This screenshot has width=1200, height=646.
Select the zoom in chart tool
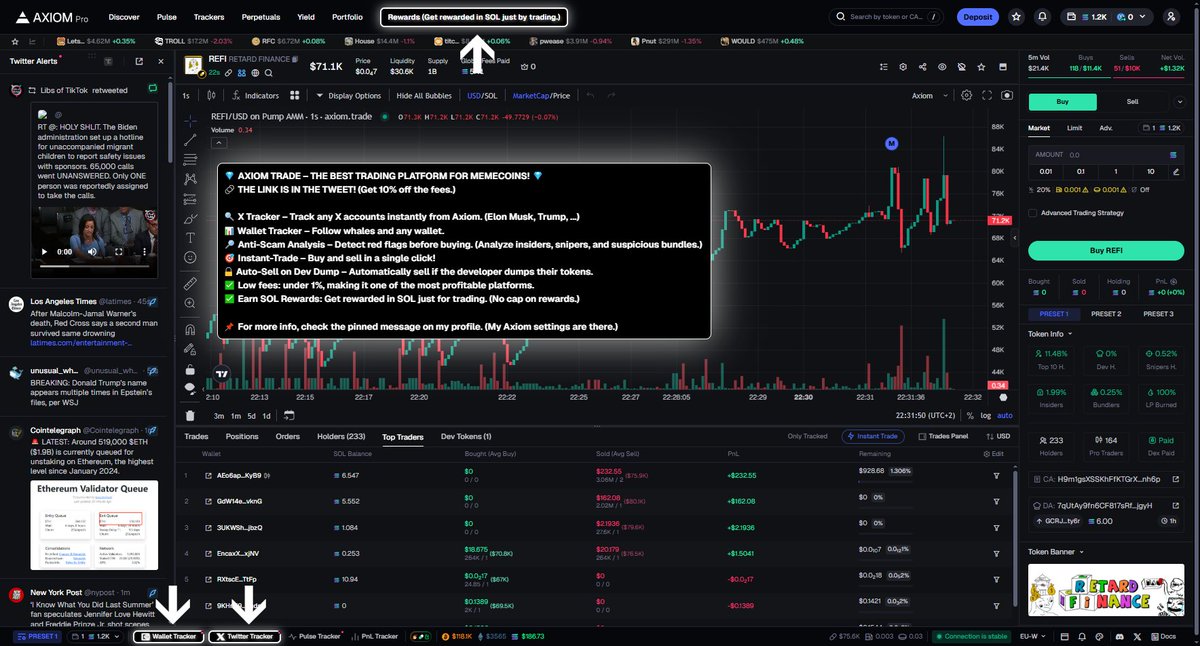coord(190,304)
